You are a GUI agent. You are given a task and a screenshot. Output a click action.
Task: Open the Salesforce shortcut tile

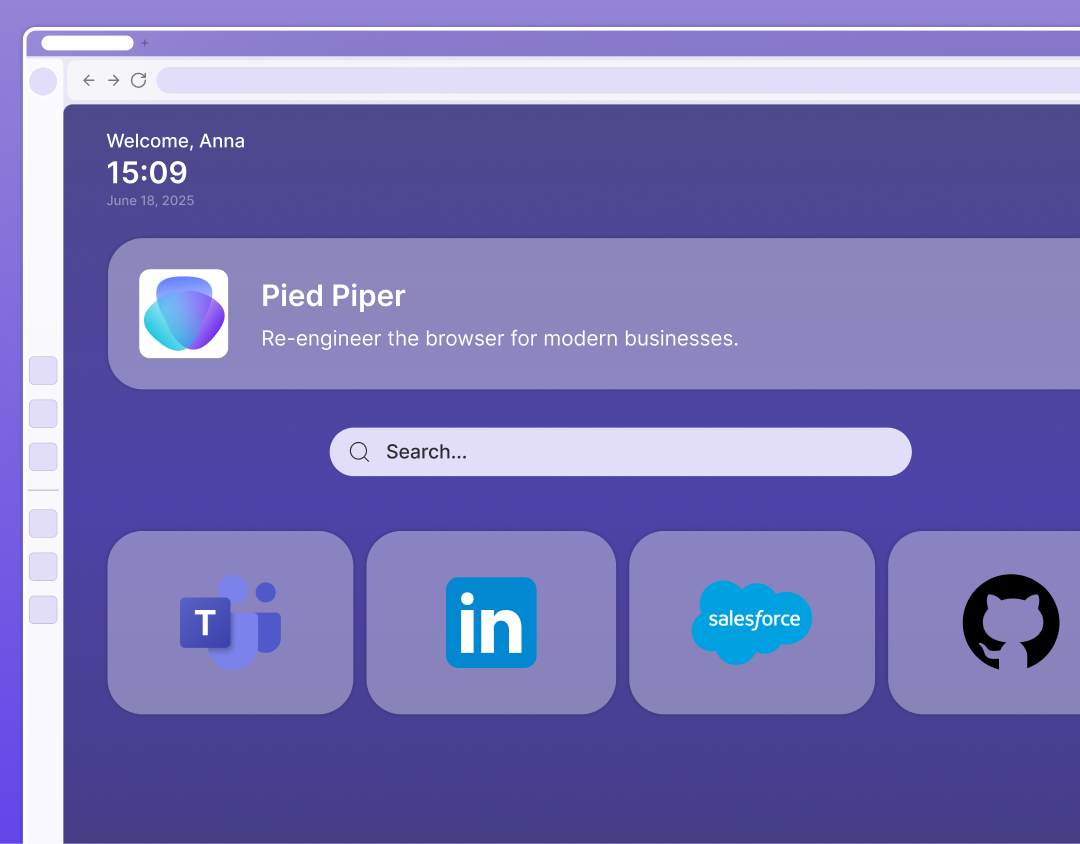[x=752, y=623]
